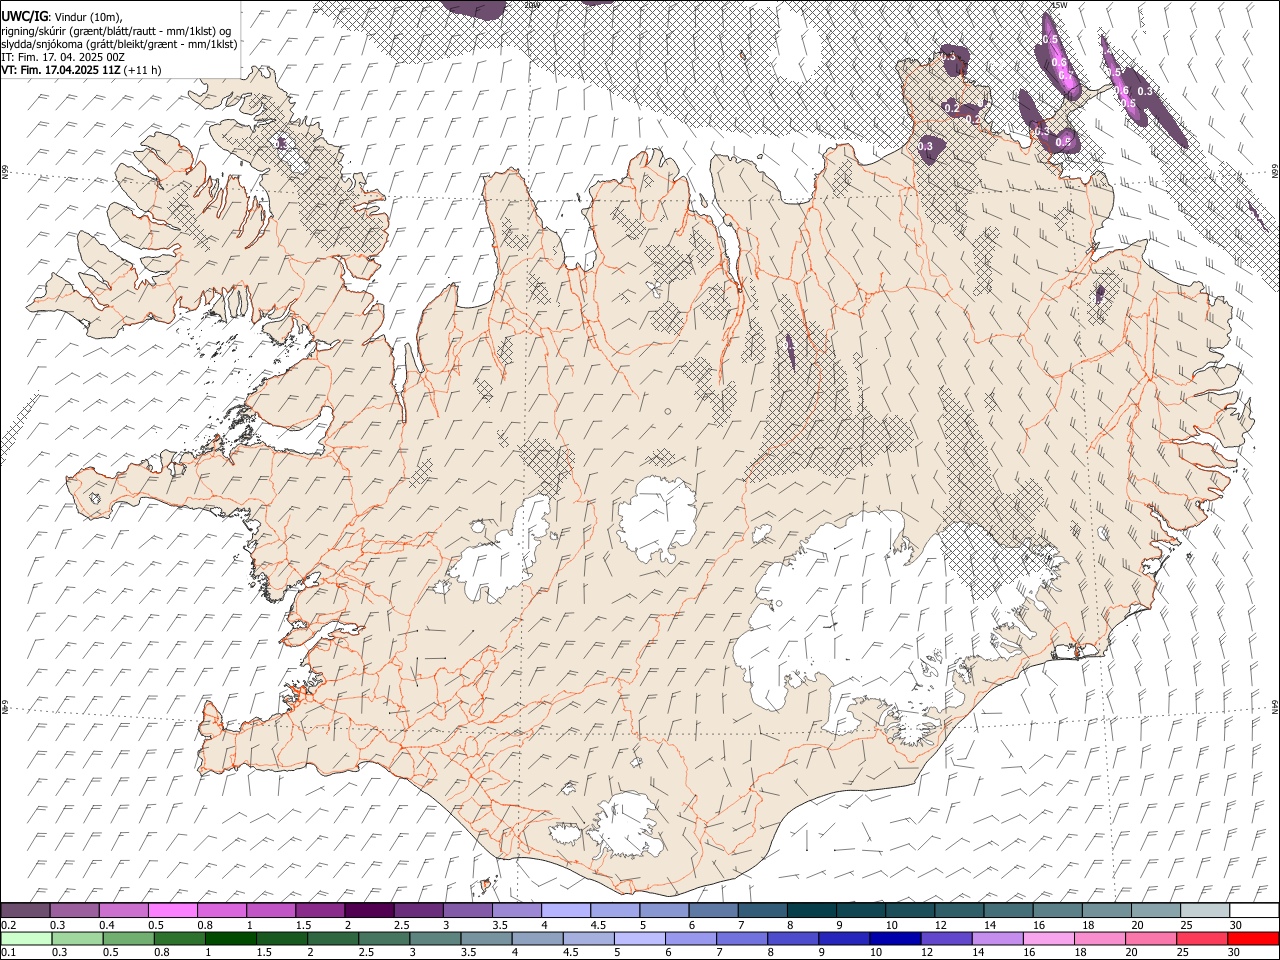Pick the orchid snow-scale swatch labeled 0.4
Screen dimensions: 1280x960
(124, 910)
